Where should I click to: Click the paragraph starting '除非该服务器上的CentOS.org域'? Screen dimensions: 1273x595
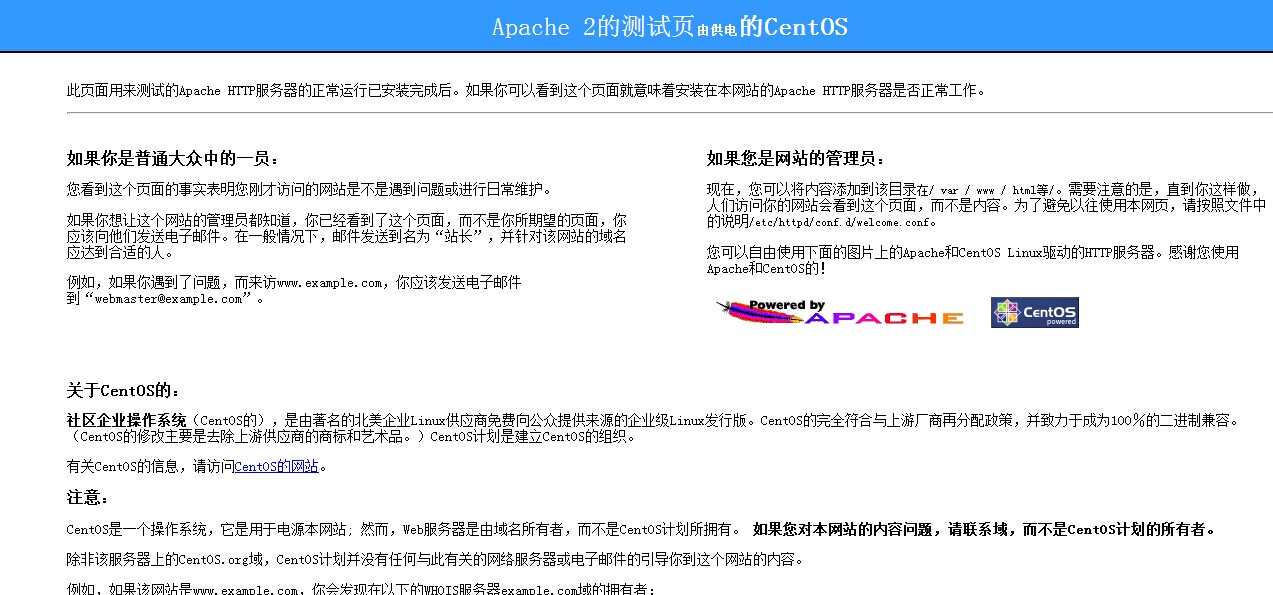click(435, 559)
